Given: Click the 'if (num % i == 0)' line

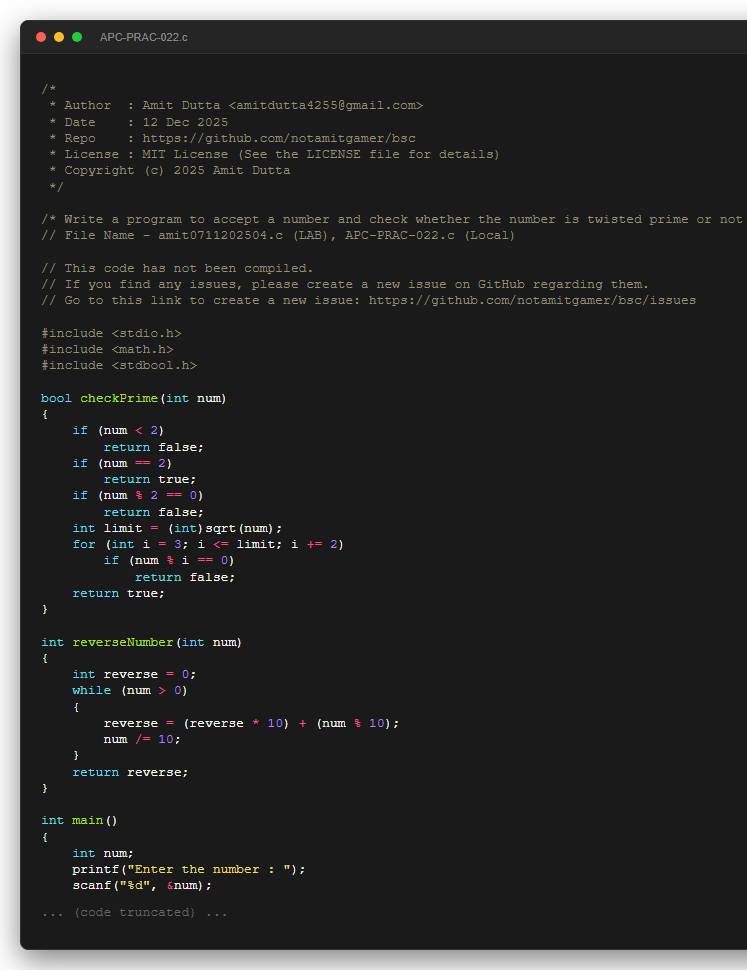Looking at the screenshot, I should point(169,560).
